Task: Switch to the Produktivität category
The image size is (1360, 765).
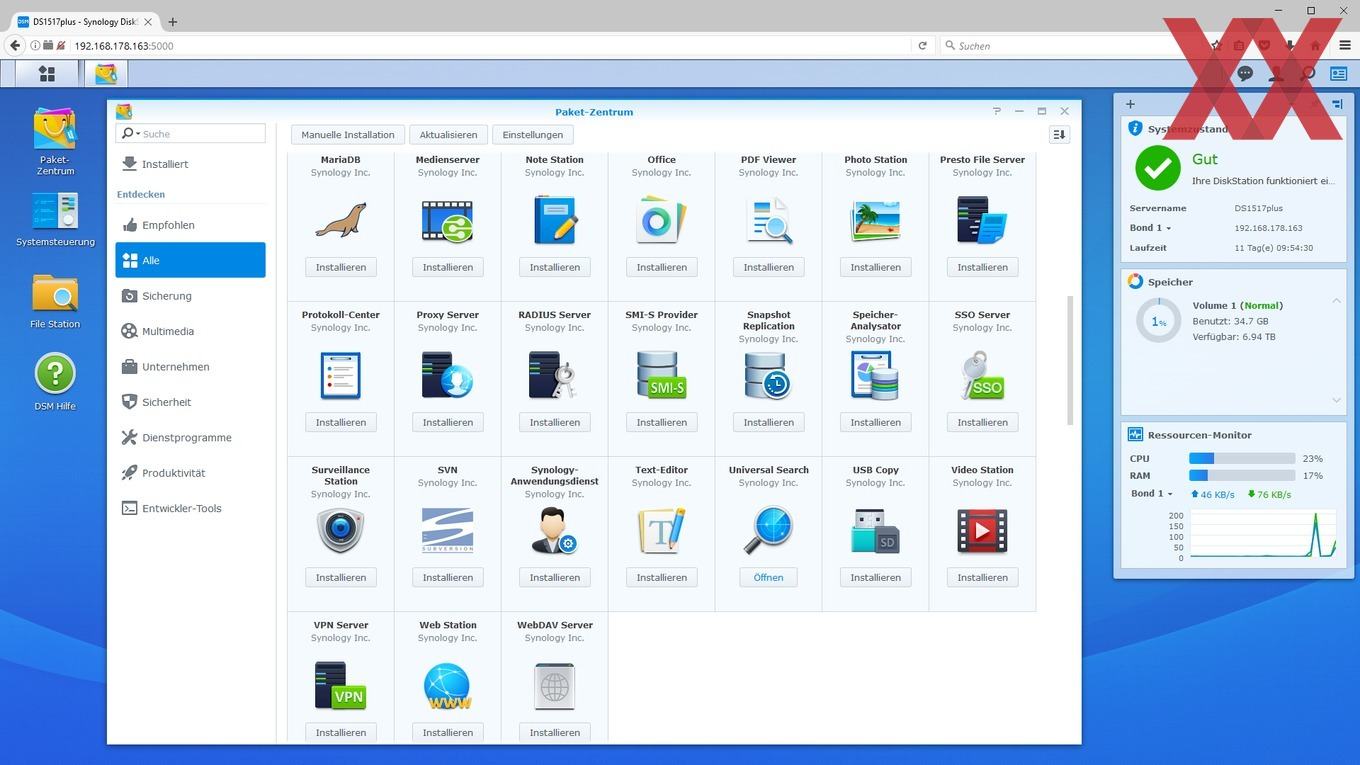Action: [x=190, y=473]
